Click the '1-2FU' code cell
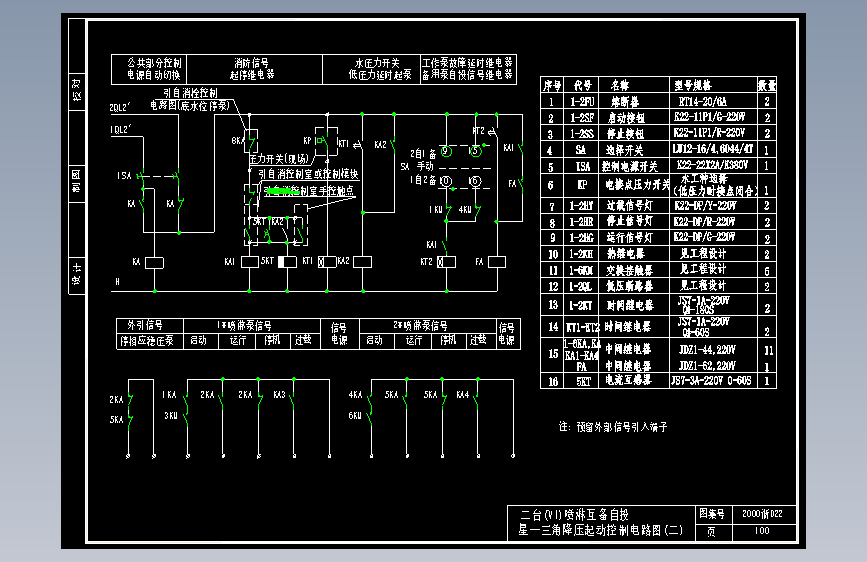Image resolution: width=867 pixels, height=562 pixels. [x=582, y=102]
